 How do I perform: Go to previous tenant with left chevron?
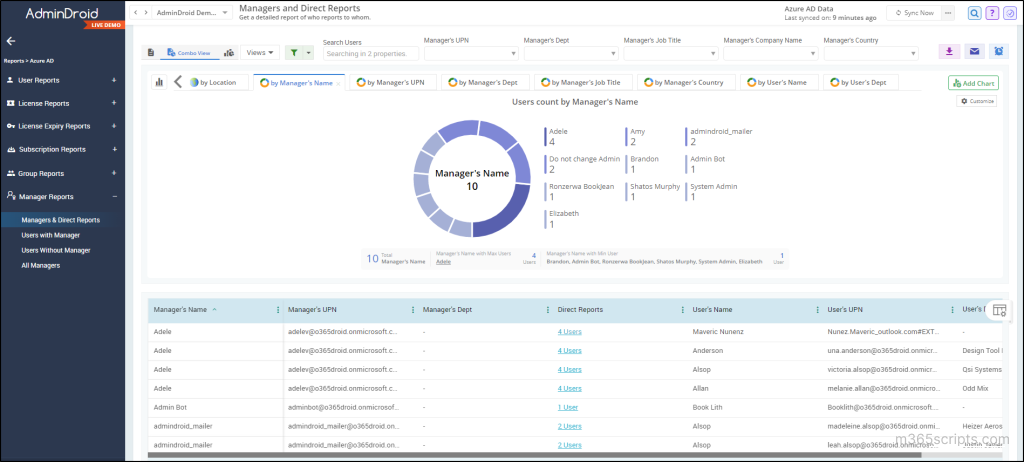(136, 13)
